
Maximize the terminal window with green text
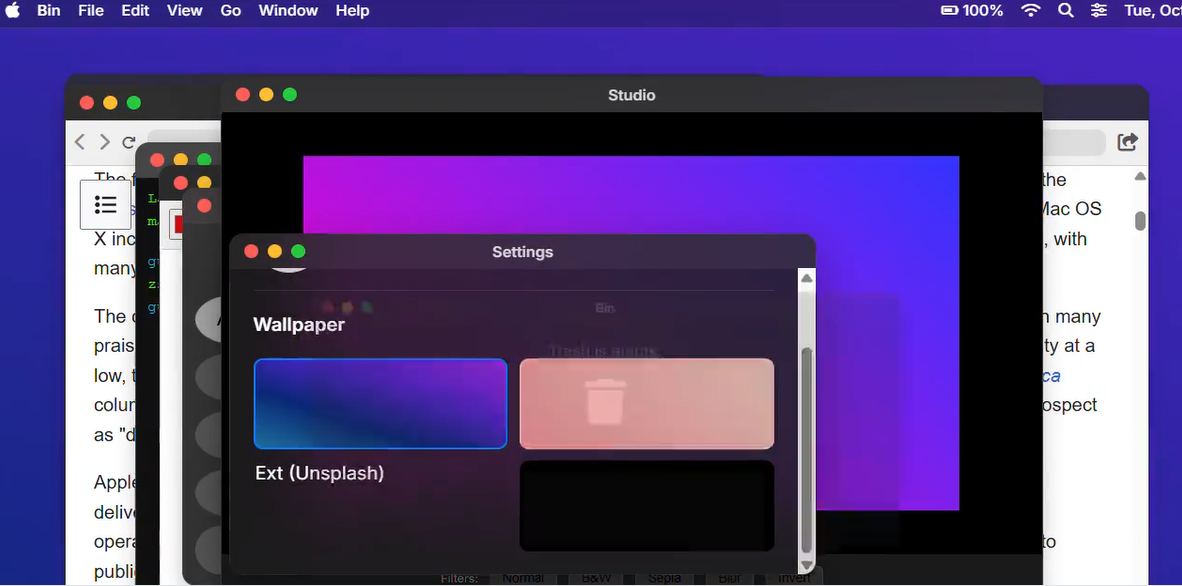204,160
